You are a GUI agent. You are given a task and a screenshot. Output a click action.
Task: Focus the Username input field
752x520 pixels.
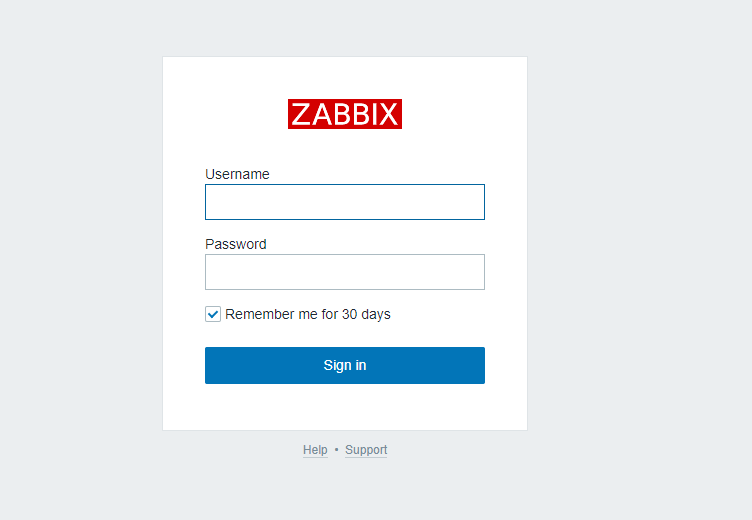coord(345,202)
